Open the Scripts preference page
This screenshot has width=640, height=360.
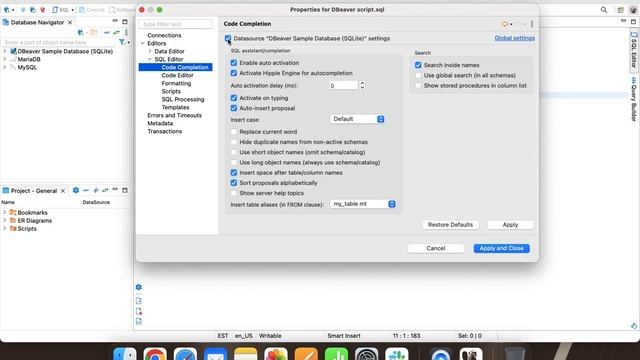pyautogui.click(x=171, y=91)
